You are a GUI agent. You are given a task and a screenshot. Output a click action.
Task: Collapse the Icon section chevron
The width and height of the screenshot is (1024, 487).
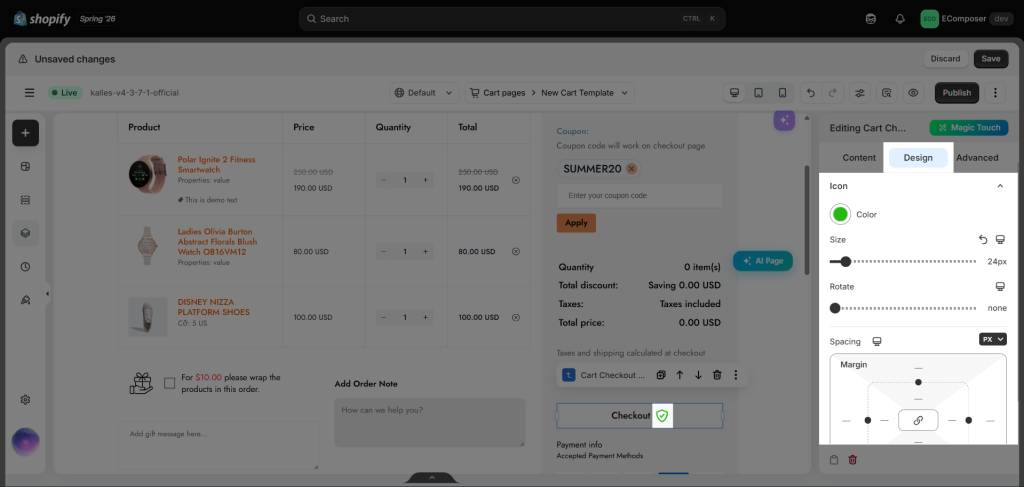[x=1000, y=186]
